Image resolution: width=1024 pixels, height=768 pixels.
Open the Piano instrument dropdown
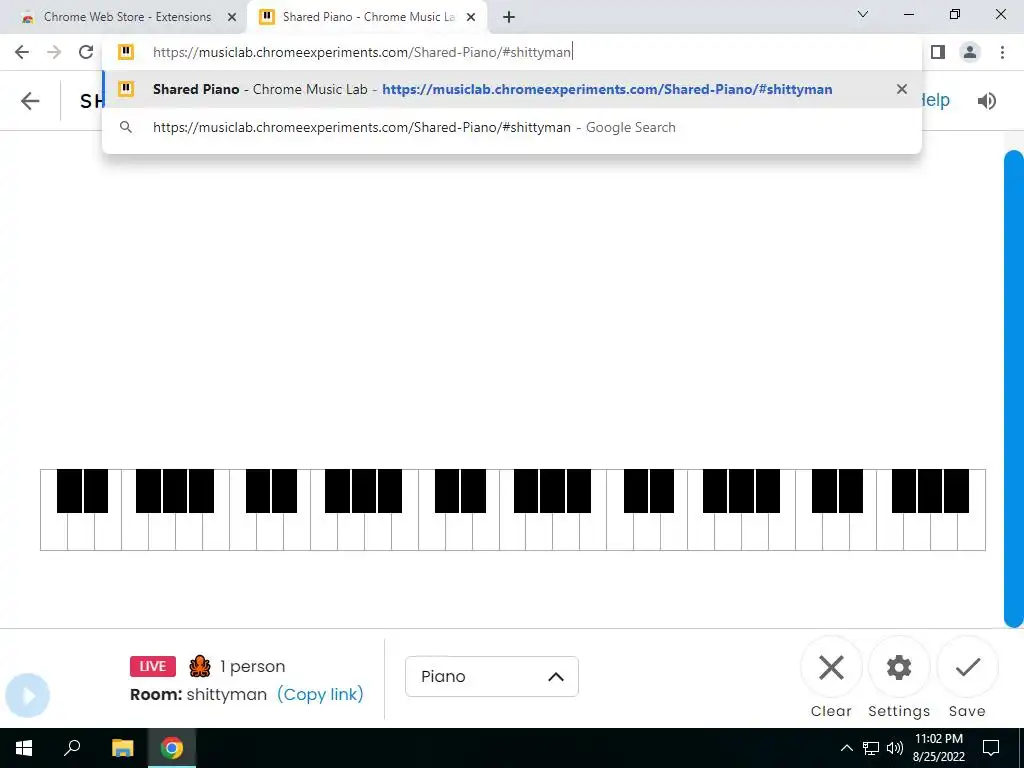[x=492, y=677]
